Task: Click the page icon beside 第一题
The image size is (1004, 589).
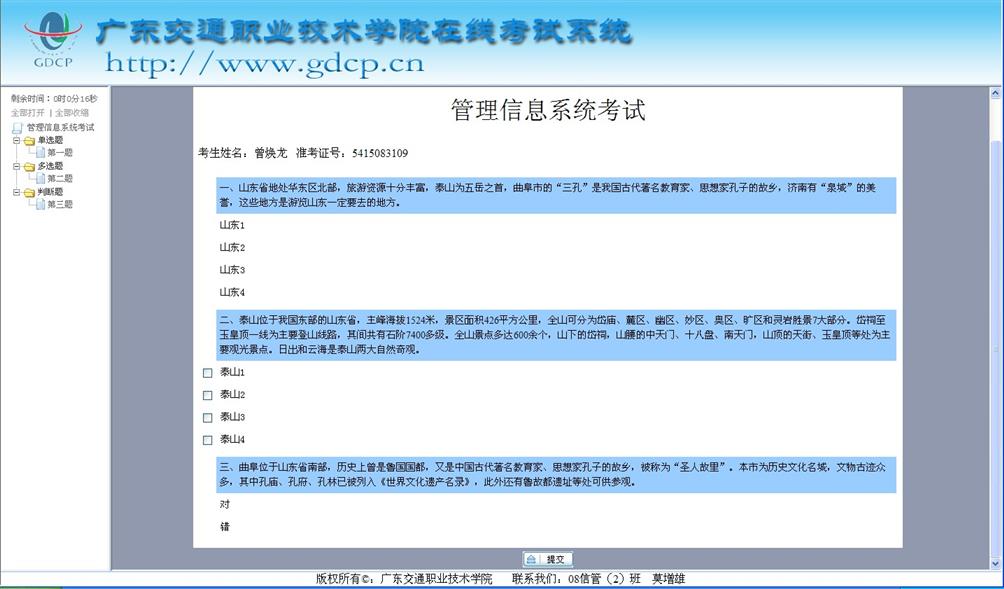Action: click(x=40, y=152)
